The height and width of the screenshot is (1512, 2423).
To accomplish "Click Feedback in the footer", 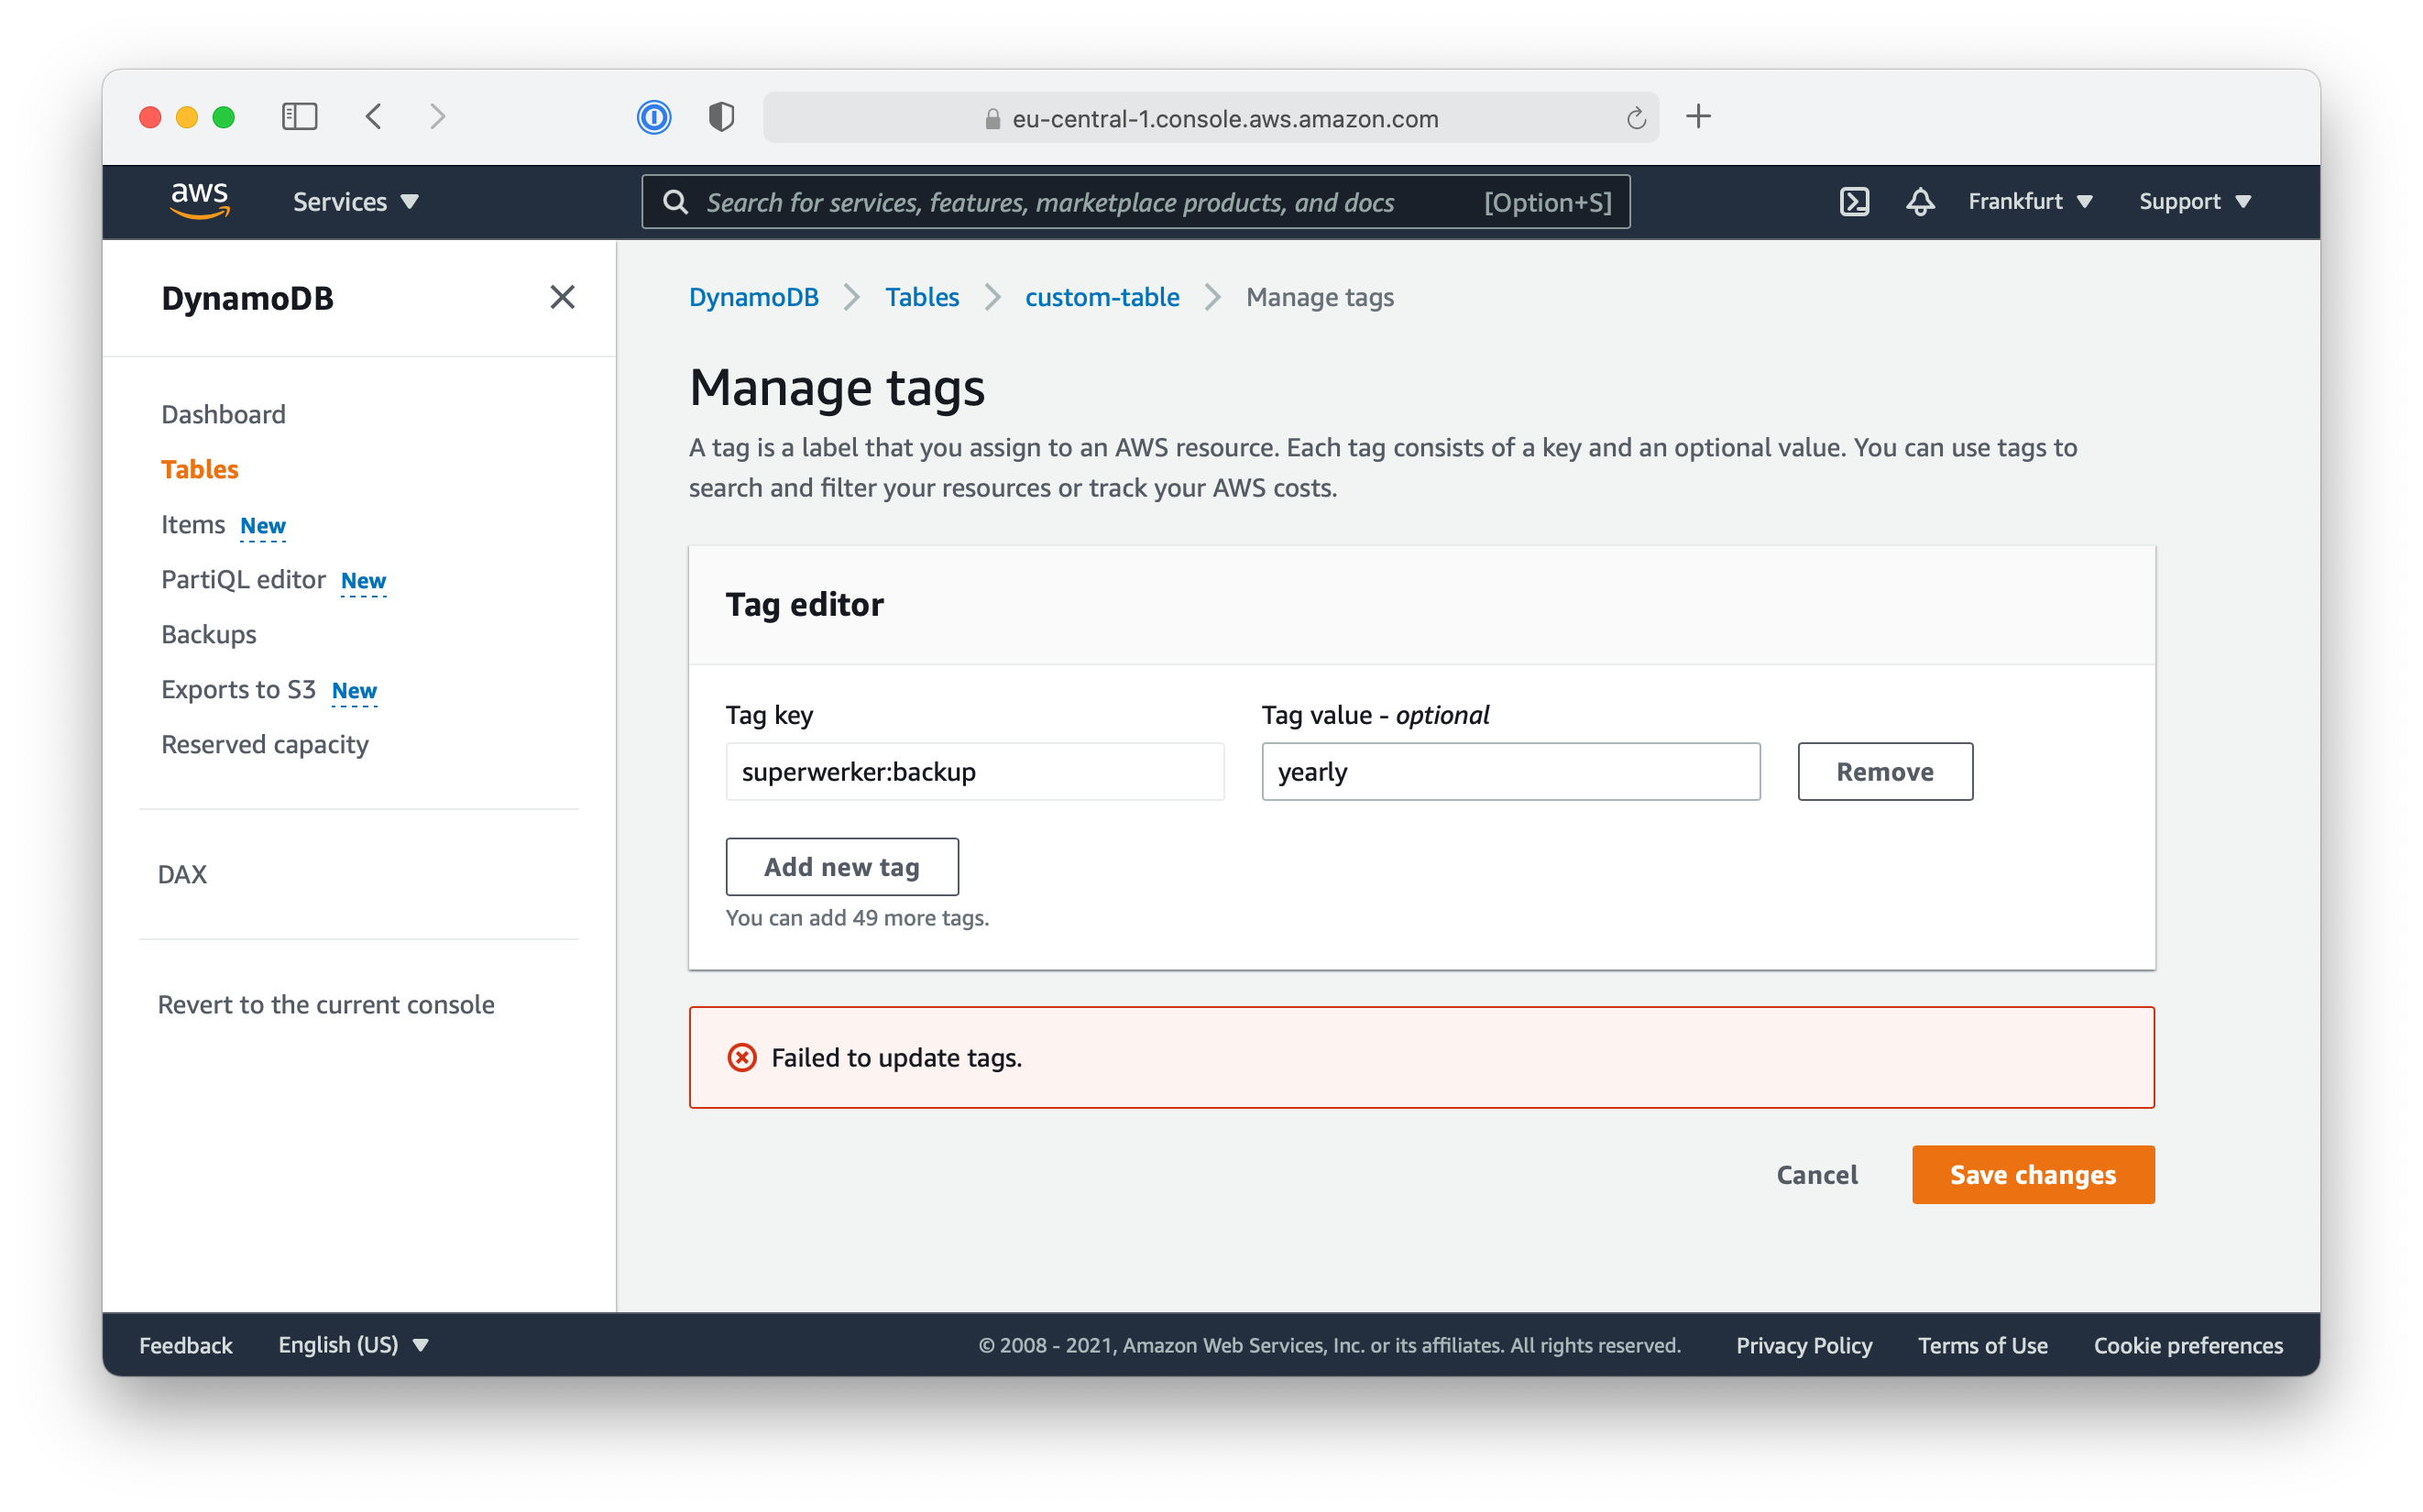I will click(185, 1344).
